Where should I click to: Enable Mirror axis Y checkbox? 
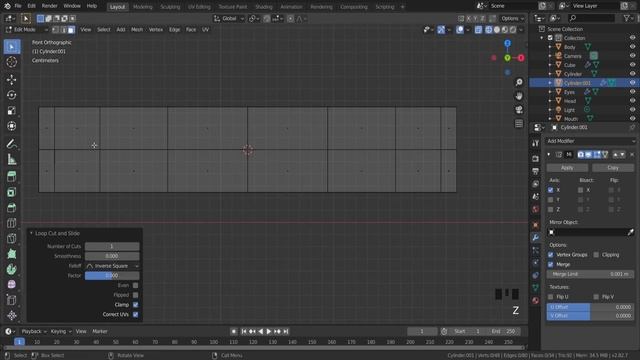[x=551, y=200]
